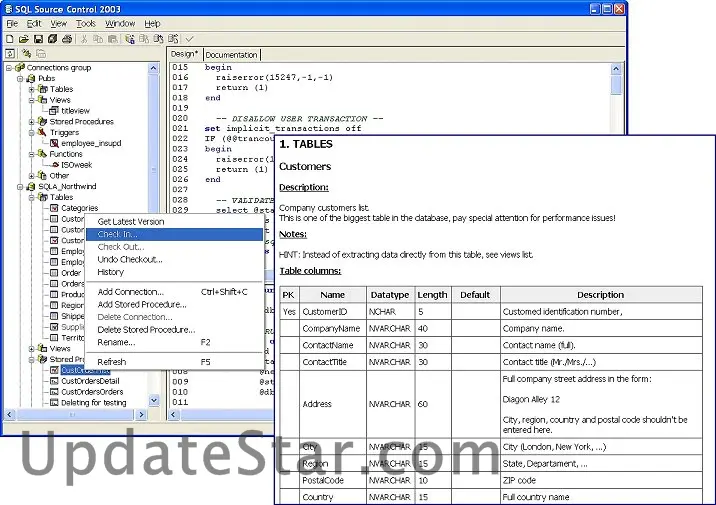Screen dimensions: 716x505
Task: Expand the Tables folder under Pubs
Action: coord(32,89)
